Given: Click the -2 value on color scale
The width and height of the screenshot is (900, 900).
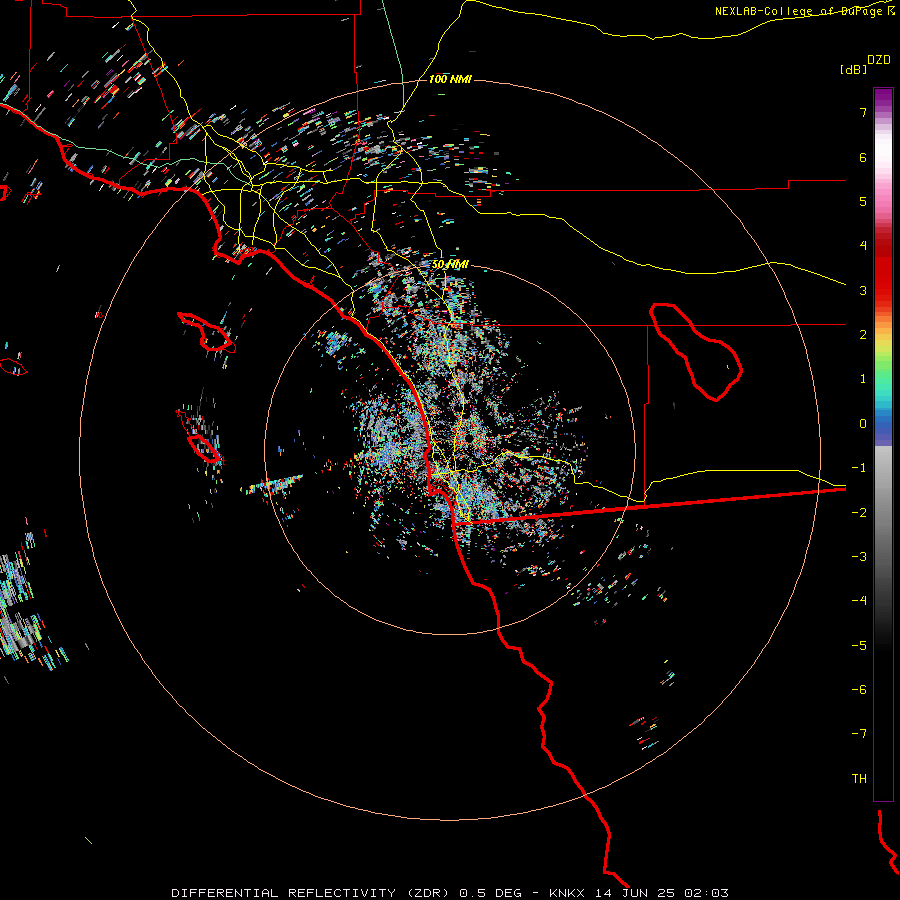Looking at the screenshot, I should tap(859, 513).
